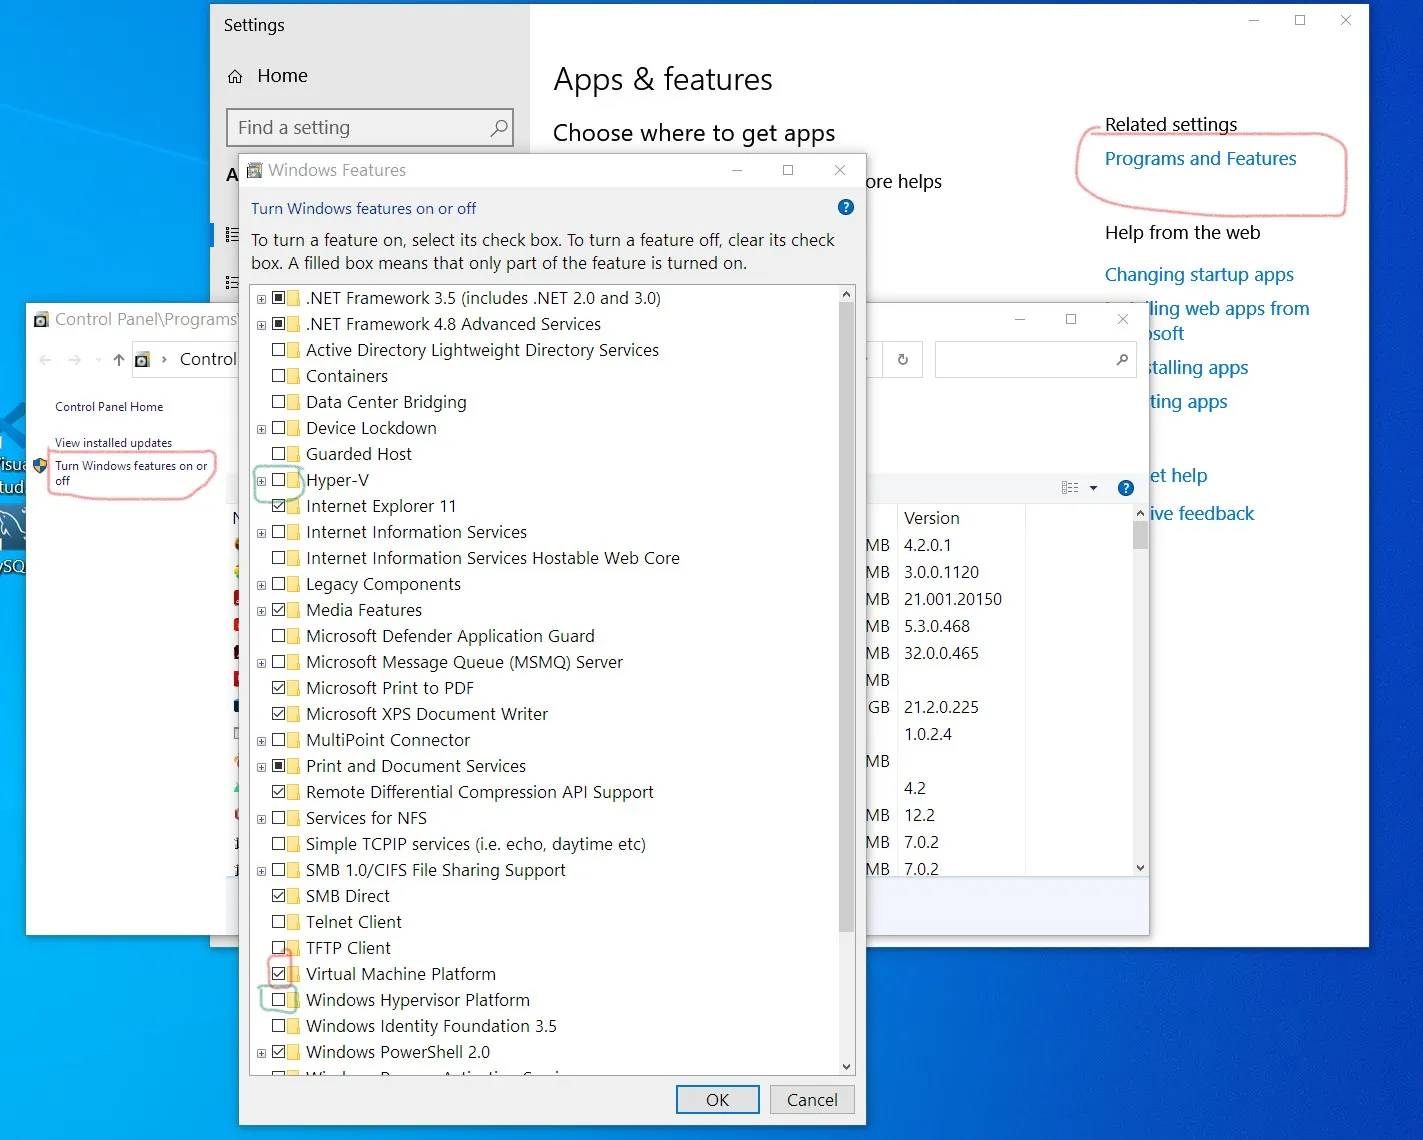Click the folder icon beside Media Features

click(293, 610)
